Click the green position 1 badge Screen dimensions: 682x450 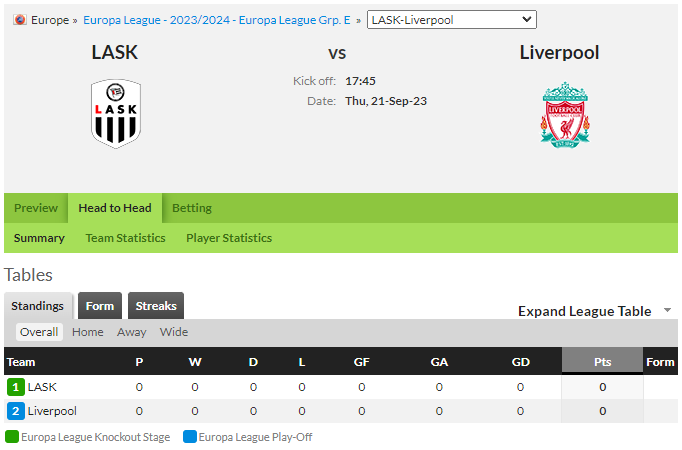point(16,387)
